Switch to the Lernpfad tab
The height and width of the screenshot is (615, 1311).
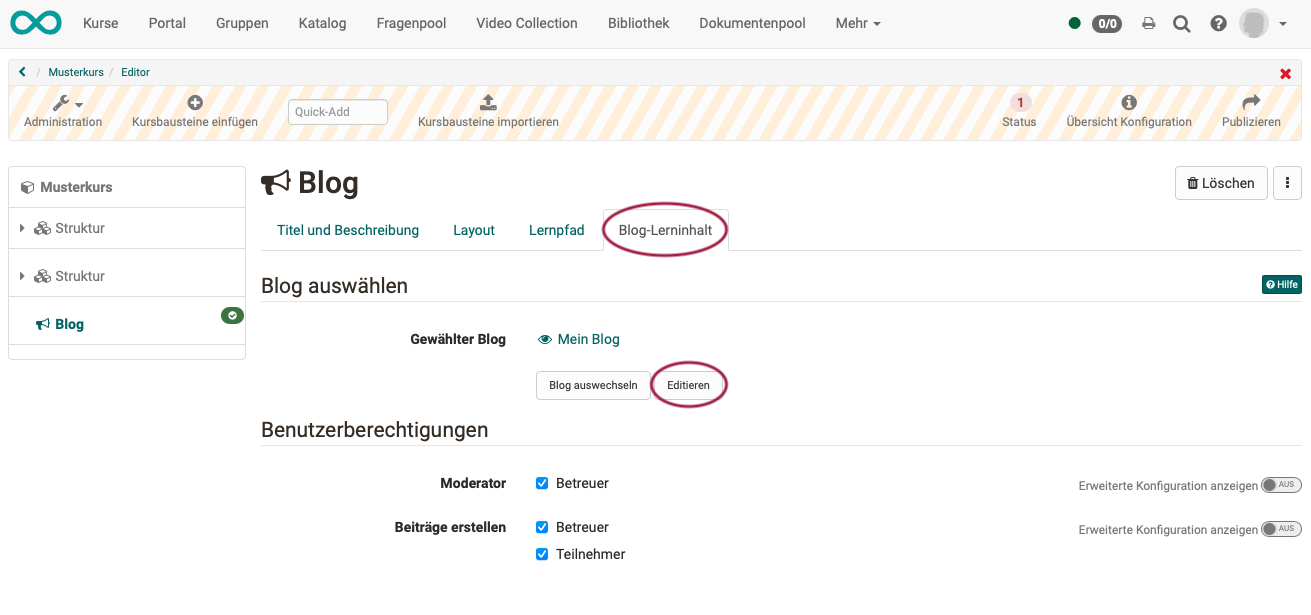coord(557,230)
